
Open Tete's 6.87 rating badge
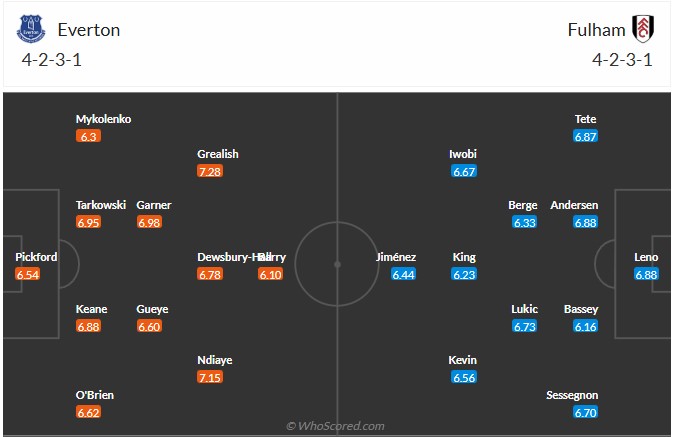[x=586, y=136]
